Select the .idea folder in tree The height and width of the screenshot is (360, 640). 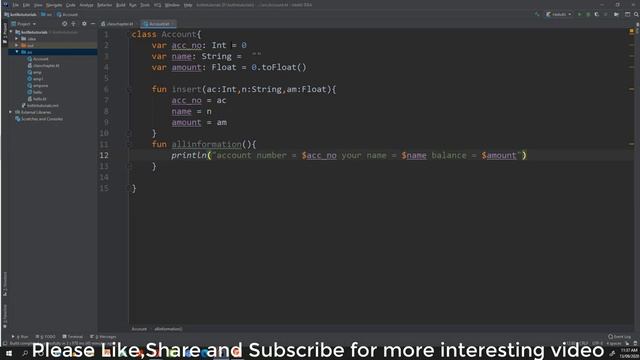click(x=29, y=38)
